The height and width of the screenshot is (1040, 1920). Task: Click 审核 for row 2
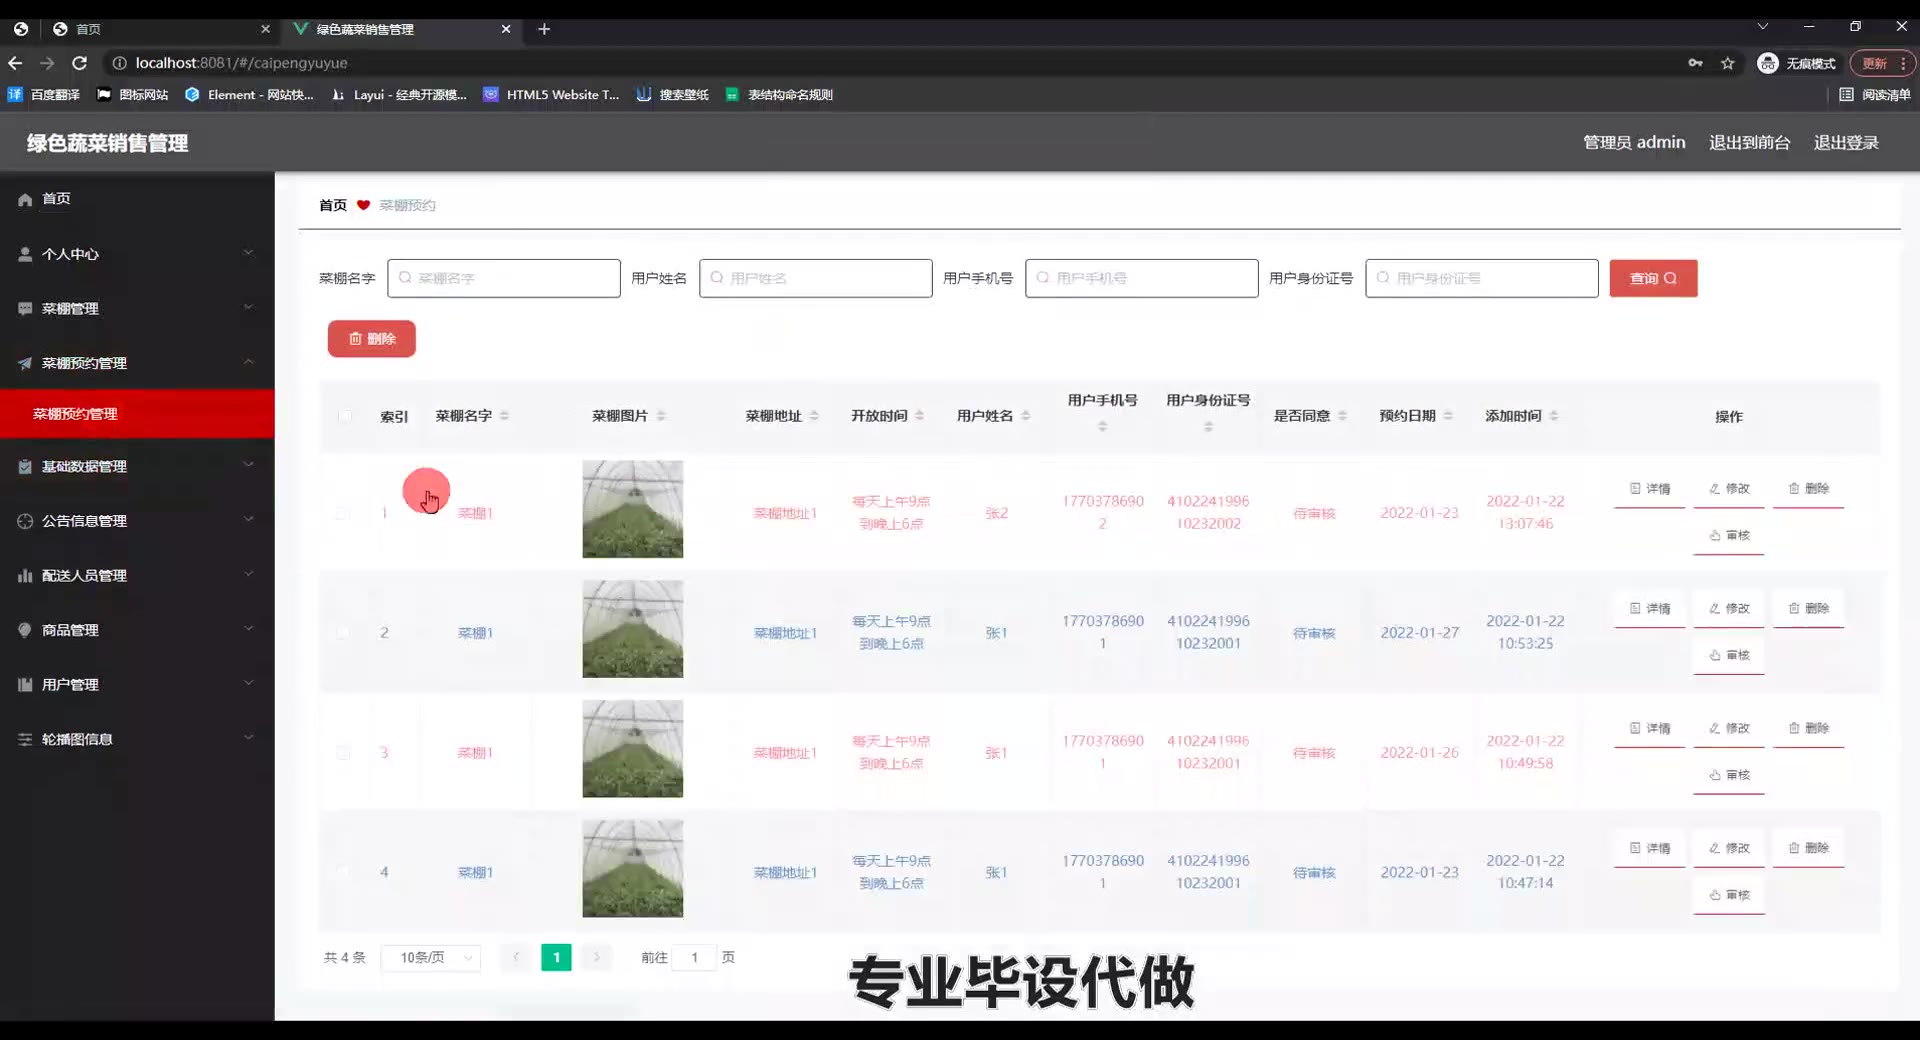click(1729, 656)
